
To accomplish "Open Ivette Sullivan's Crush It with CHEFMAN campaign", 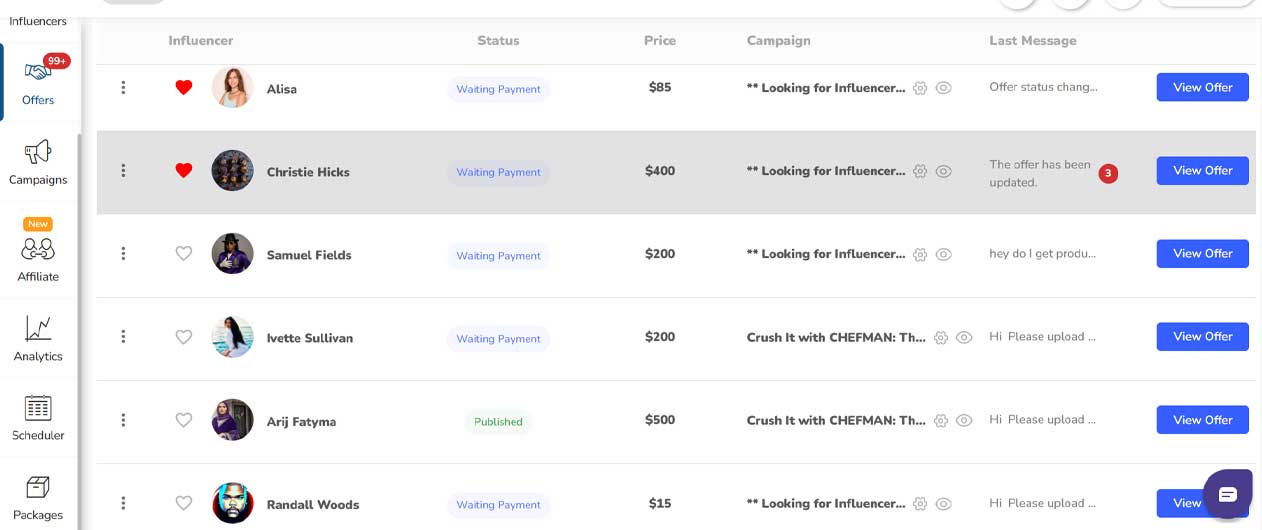I will coord(836,338).
